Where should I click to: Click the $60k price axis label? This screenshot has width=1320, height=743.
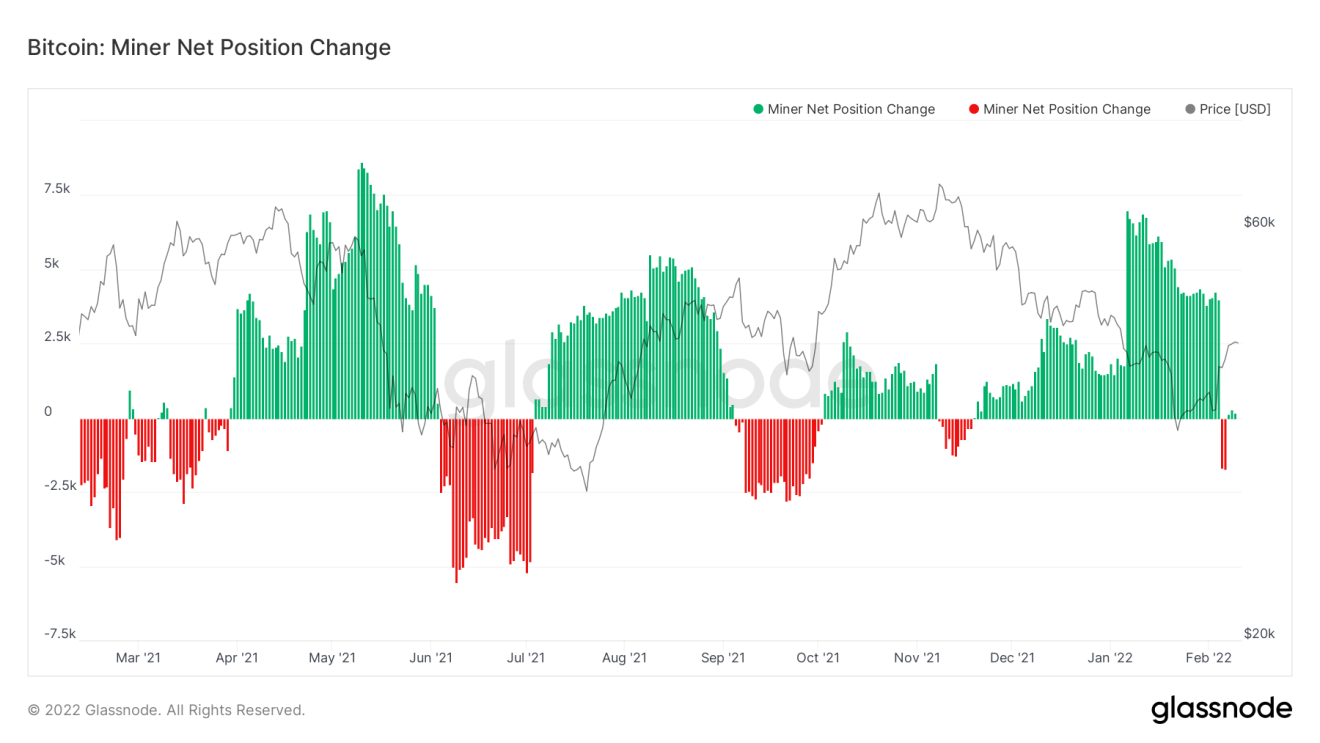1259,222
